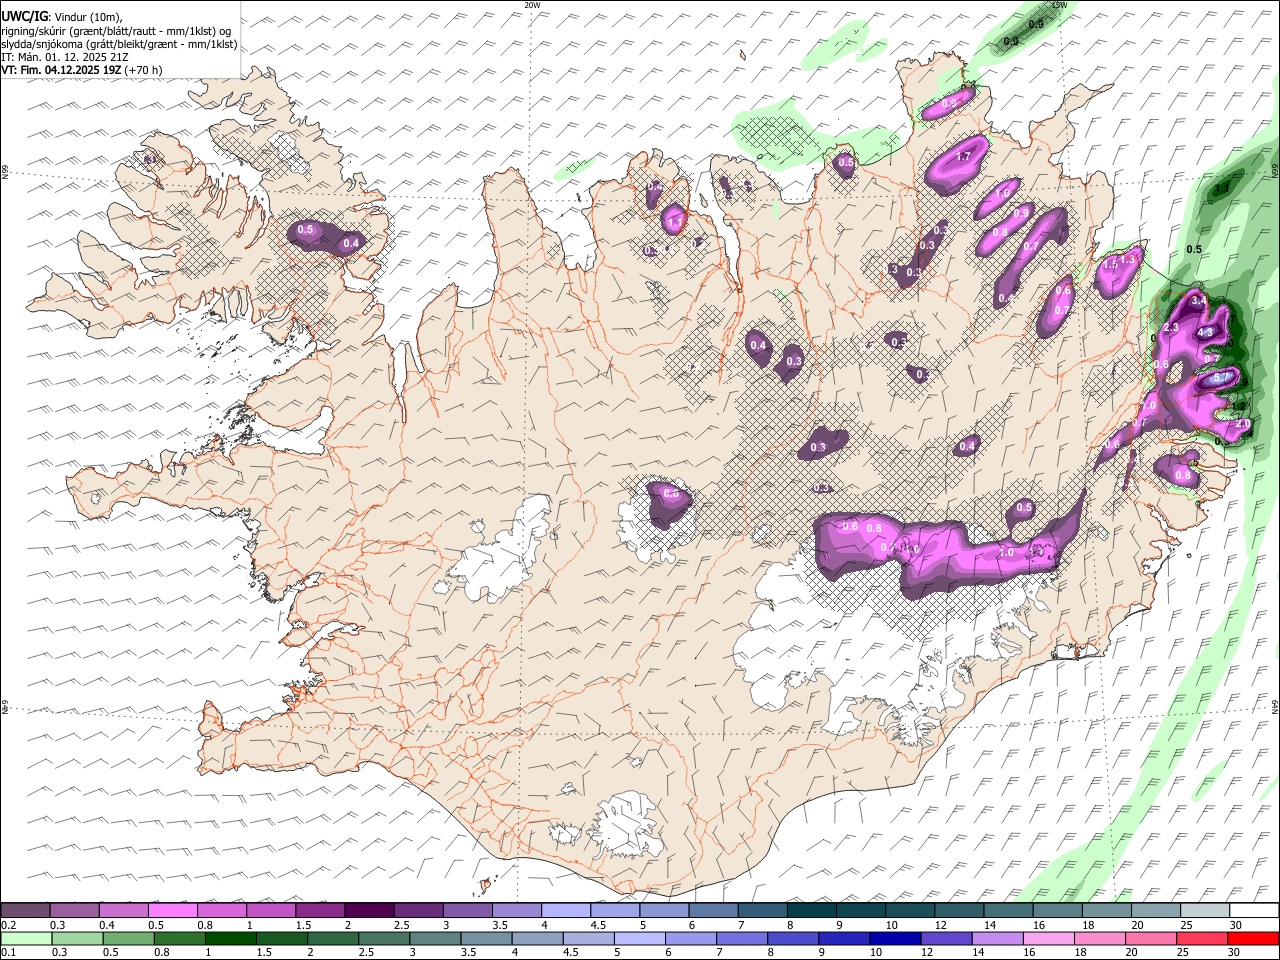This screenshot has width=1280, height=960.
Task: Pick the light lavender upper swatch above 4
Action: tap(566, 910)
